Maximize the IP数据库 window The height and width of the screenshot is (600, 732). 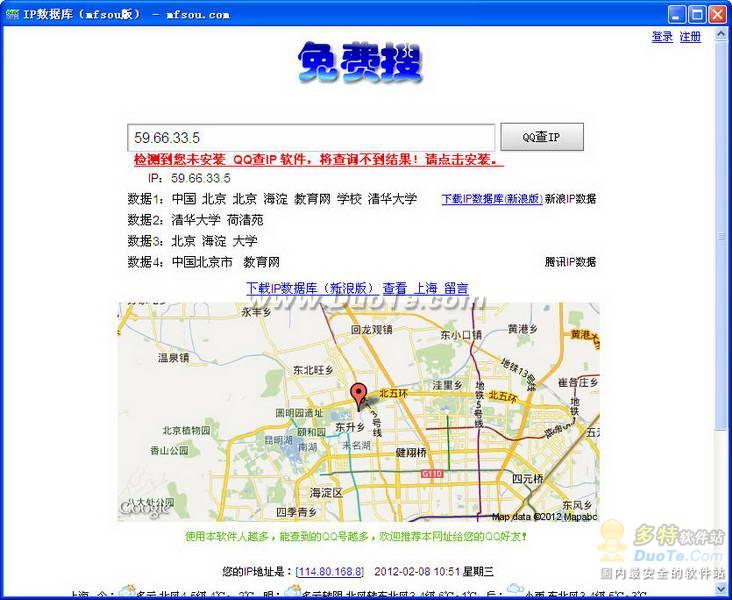(697, 14)
